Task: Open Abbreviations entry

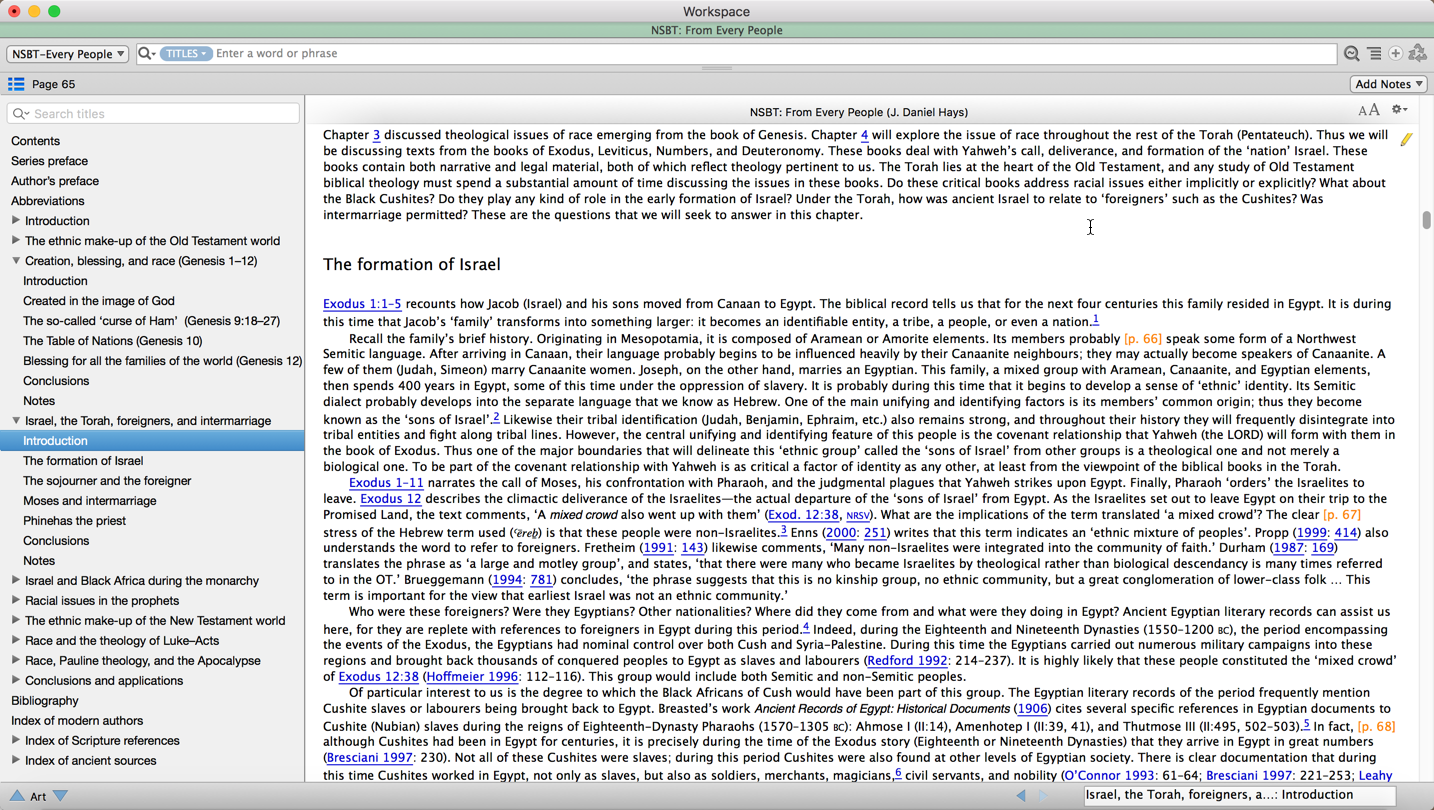Action: [48, 201]
